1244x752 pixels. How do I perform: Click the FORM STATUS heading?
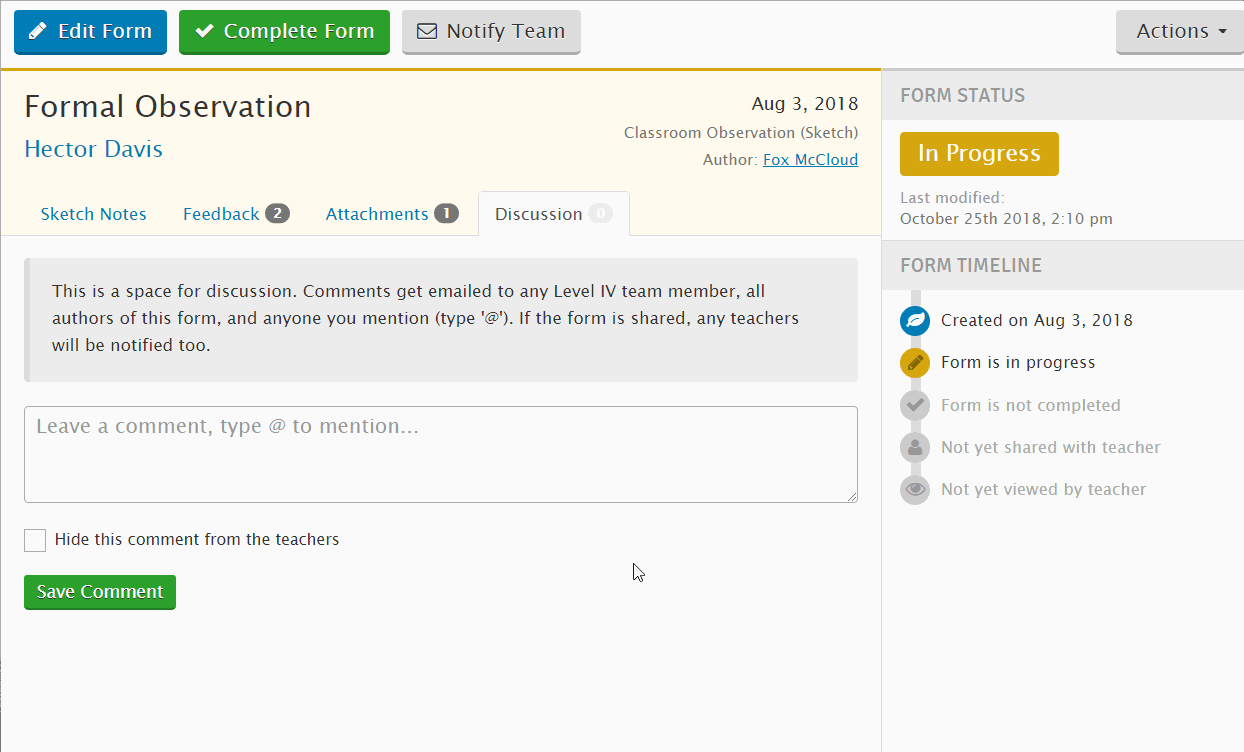[x=962, y=96]
